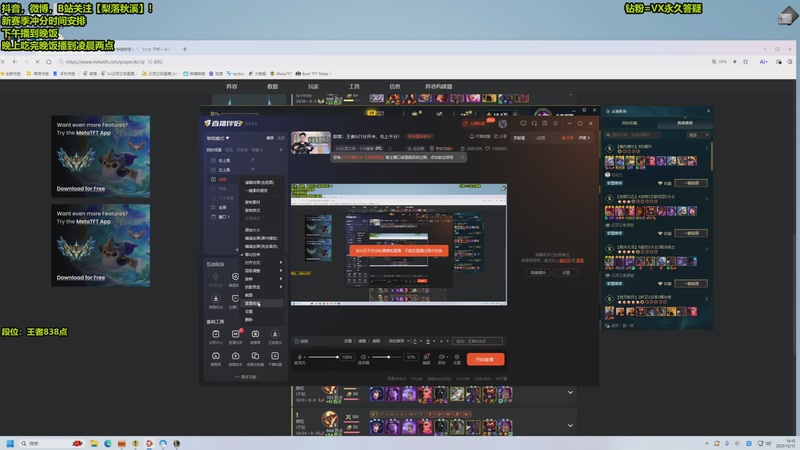
Task: Expand the upper match row chevron on MetaTFT
Action: point(570,392)
